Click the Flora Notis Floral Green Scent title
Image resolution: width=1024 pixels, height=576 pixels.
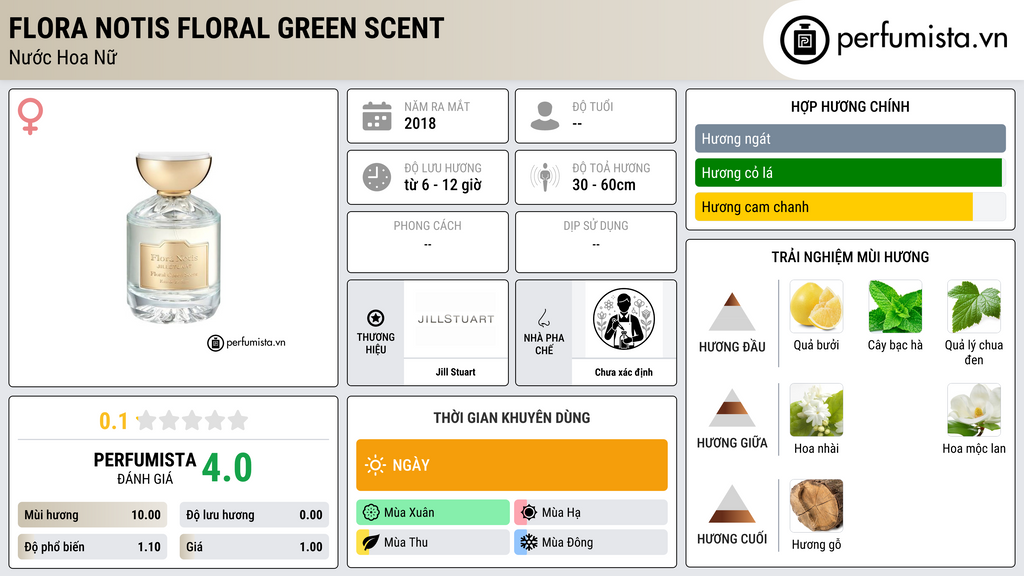(227, 28)
